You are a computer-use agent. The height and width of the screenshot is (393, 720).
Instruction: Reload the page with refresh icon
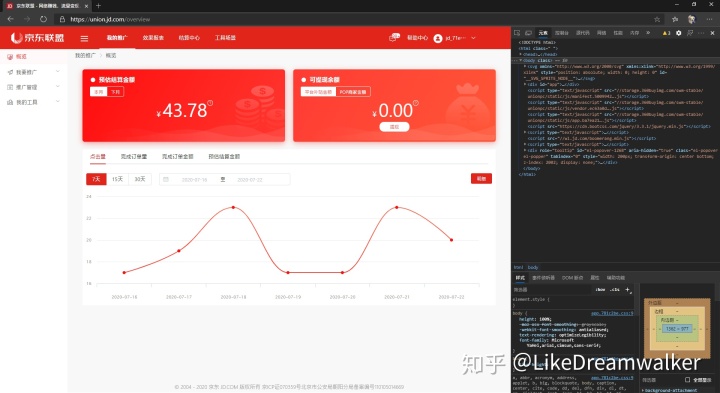point(43,19)
